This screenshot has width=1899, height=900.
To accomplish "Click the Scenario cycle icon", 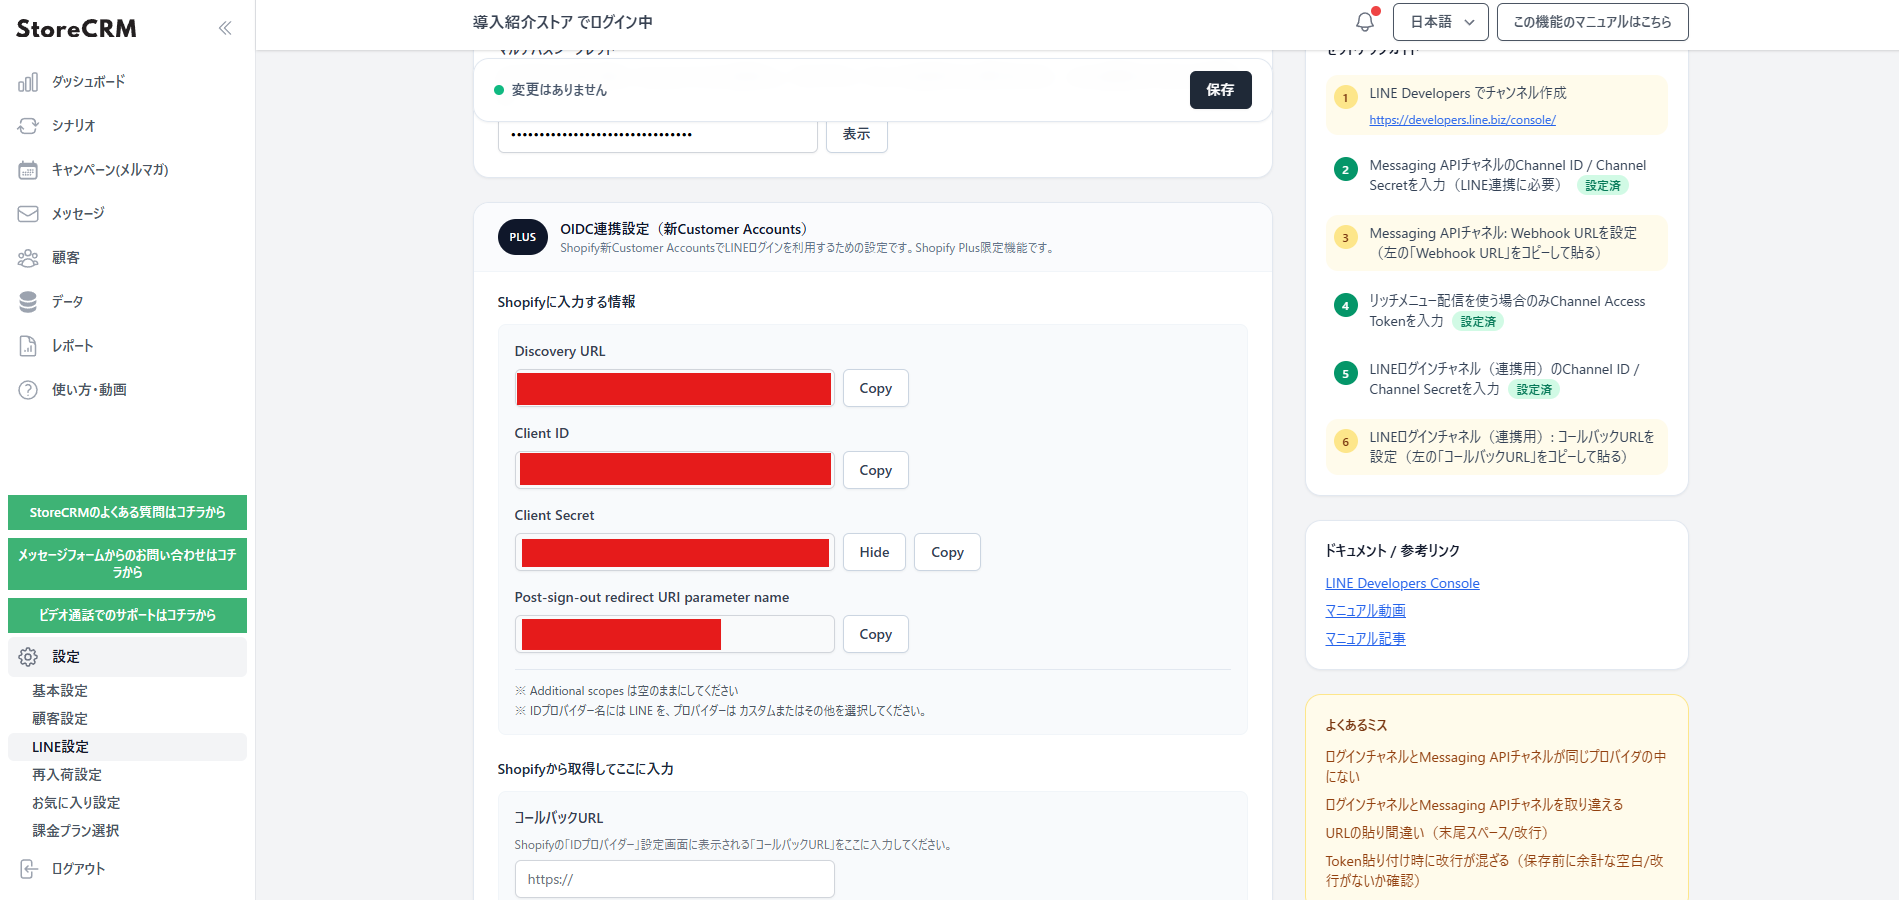I will [28, 126].
